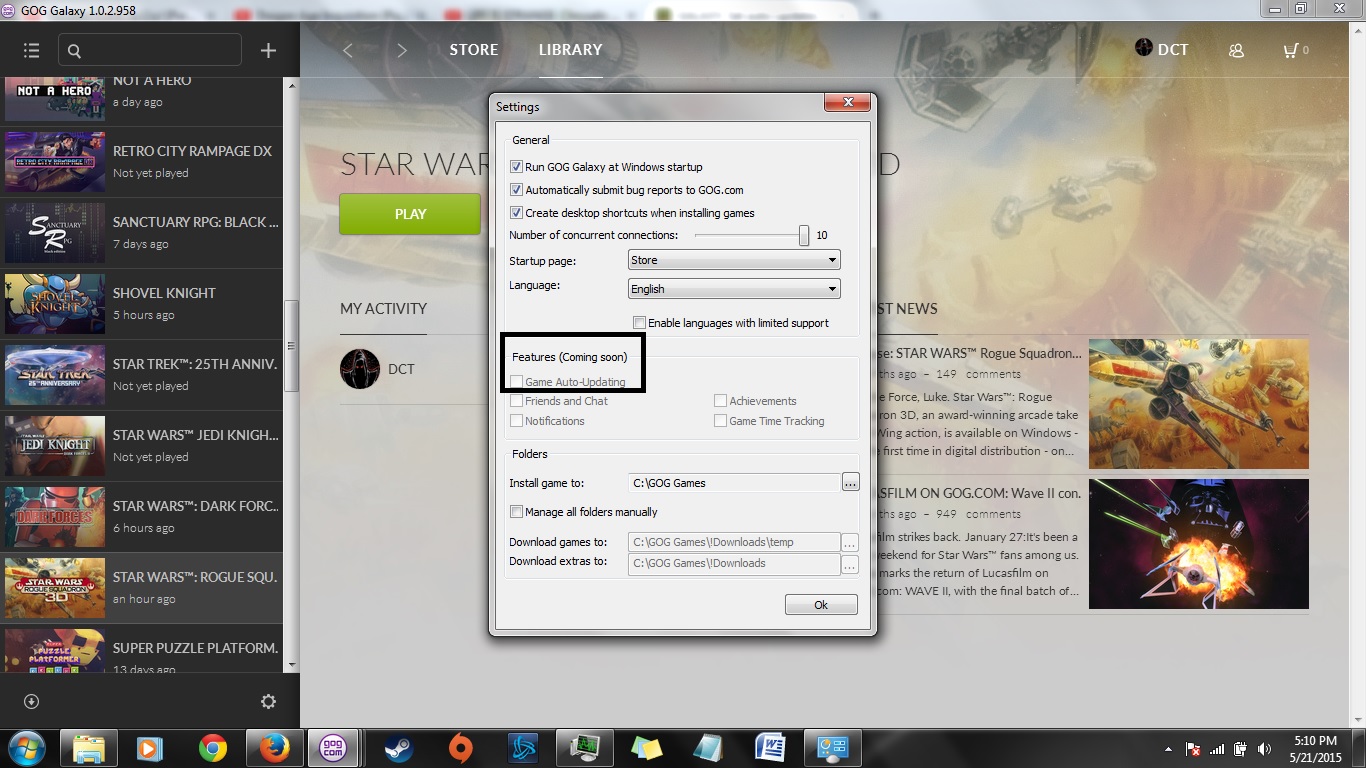This screenshot has height=768, width=1366.
Task: Select the Retro City Rampage DX cover
Action: tap(55, 162)
